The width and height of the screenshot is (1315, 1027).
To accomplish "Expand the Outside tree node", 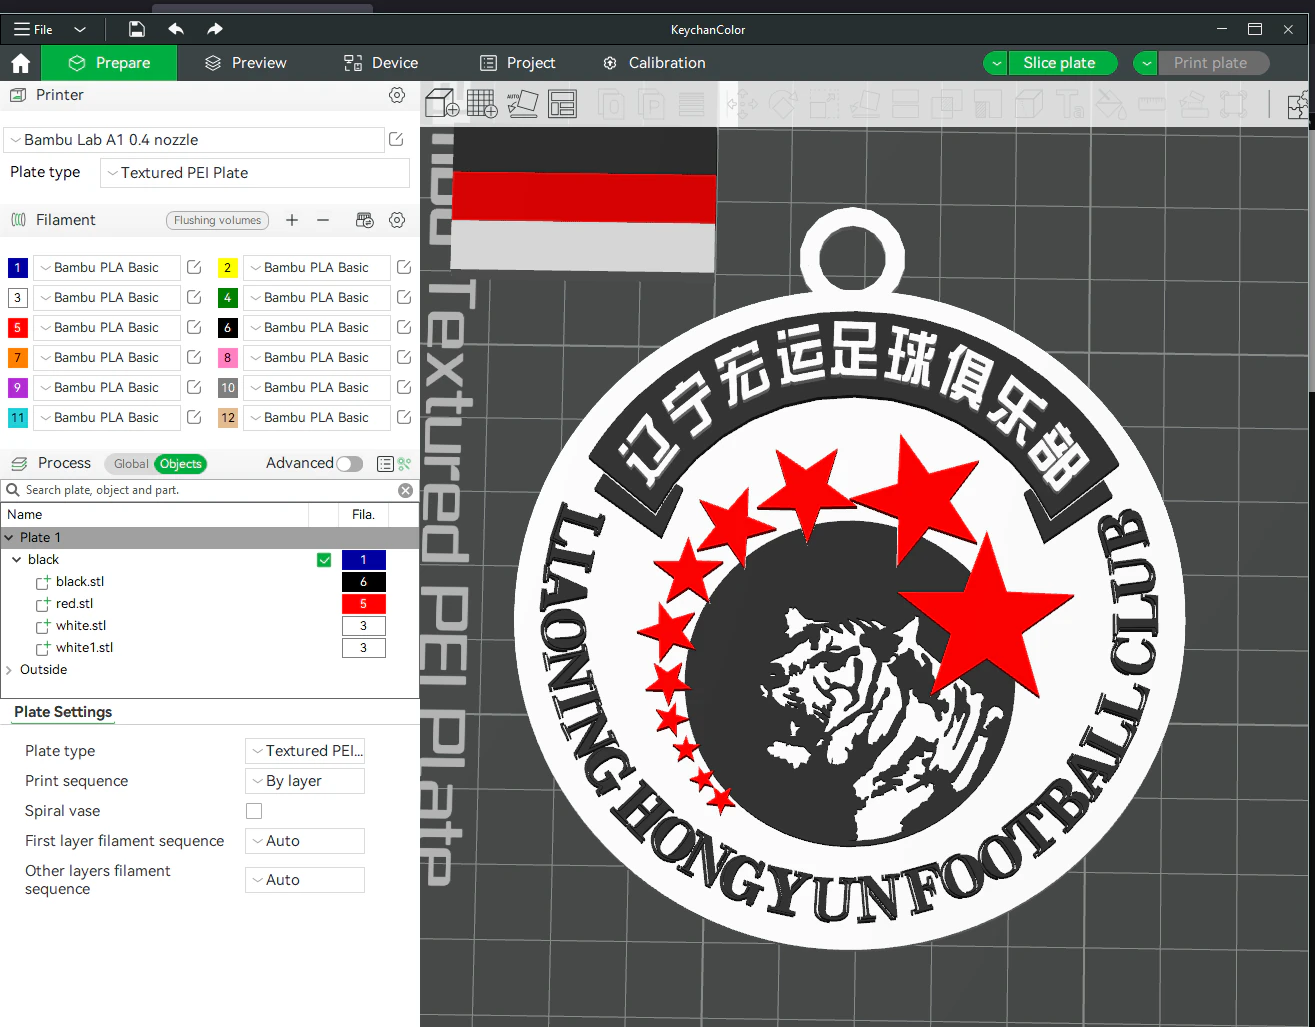I will point(9,670).
